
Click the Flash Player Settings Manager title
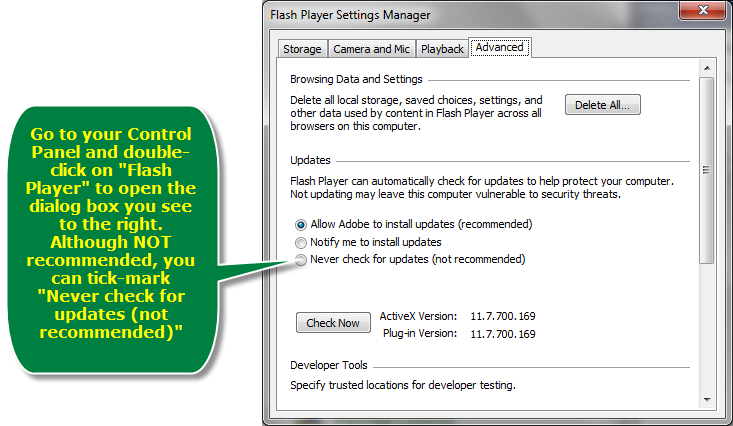click(350, 15)
